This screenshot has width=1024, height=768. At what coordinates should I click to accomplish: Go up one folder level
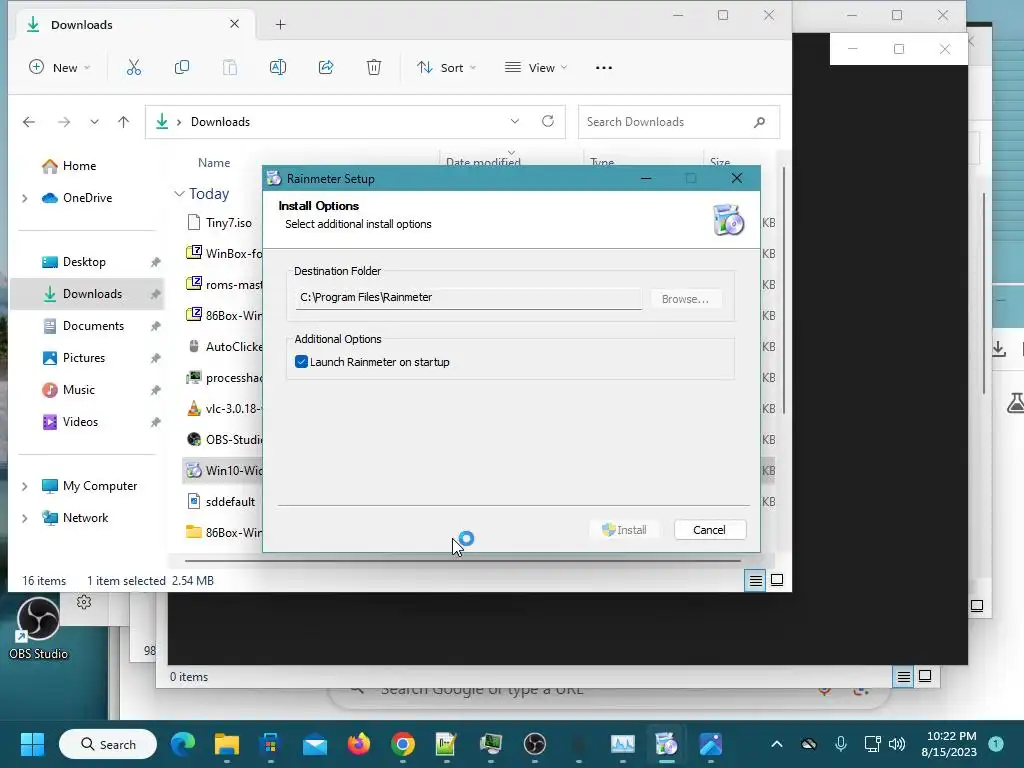[123, 122]
